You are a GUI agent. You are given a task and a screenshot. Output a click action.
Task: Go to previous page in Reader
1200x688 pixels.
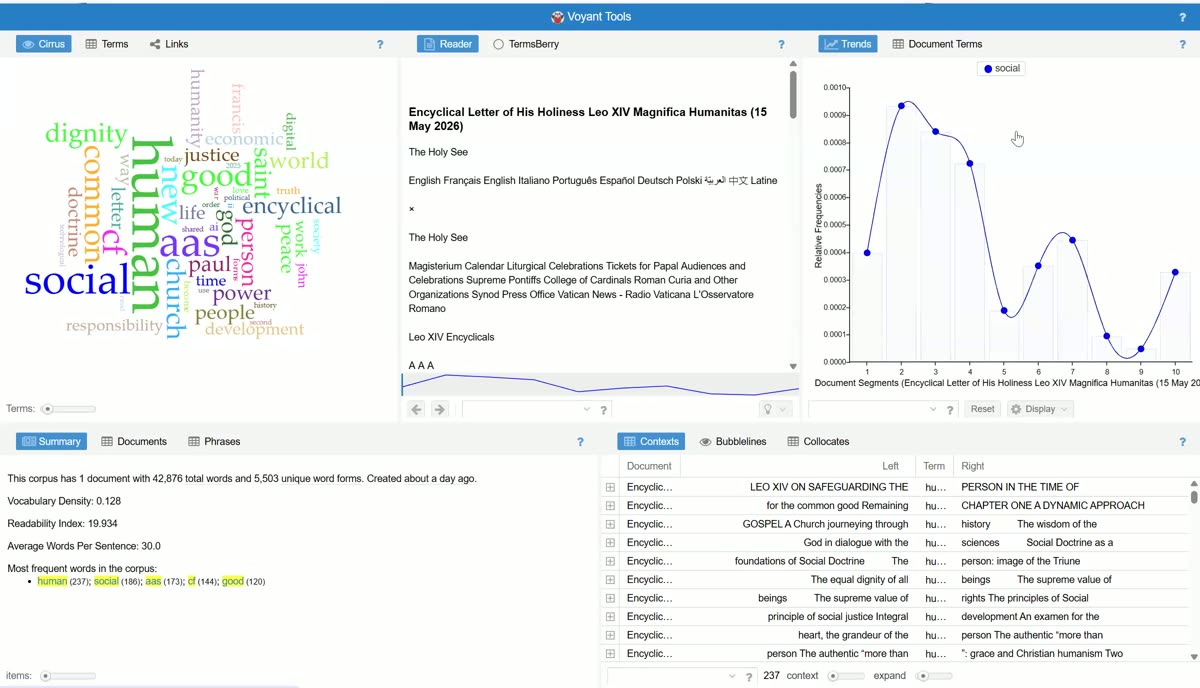(x=417, y=409)
